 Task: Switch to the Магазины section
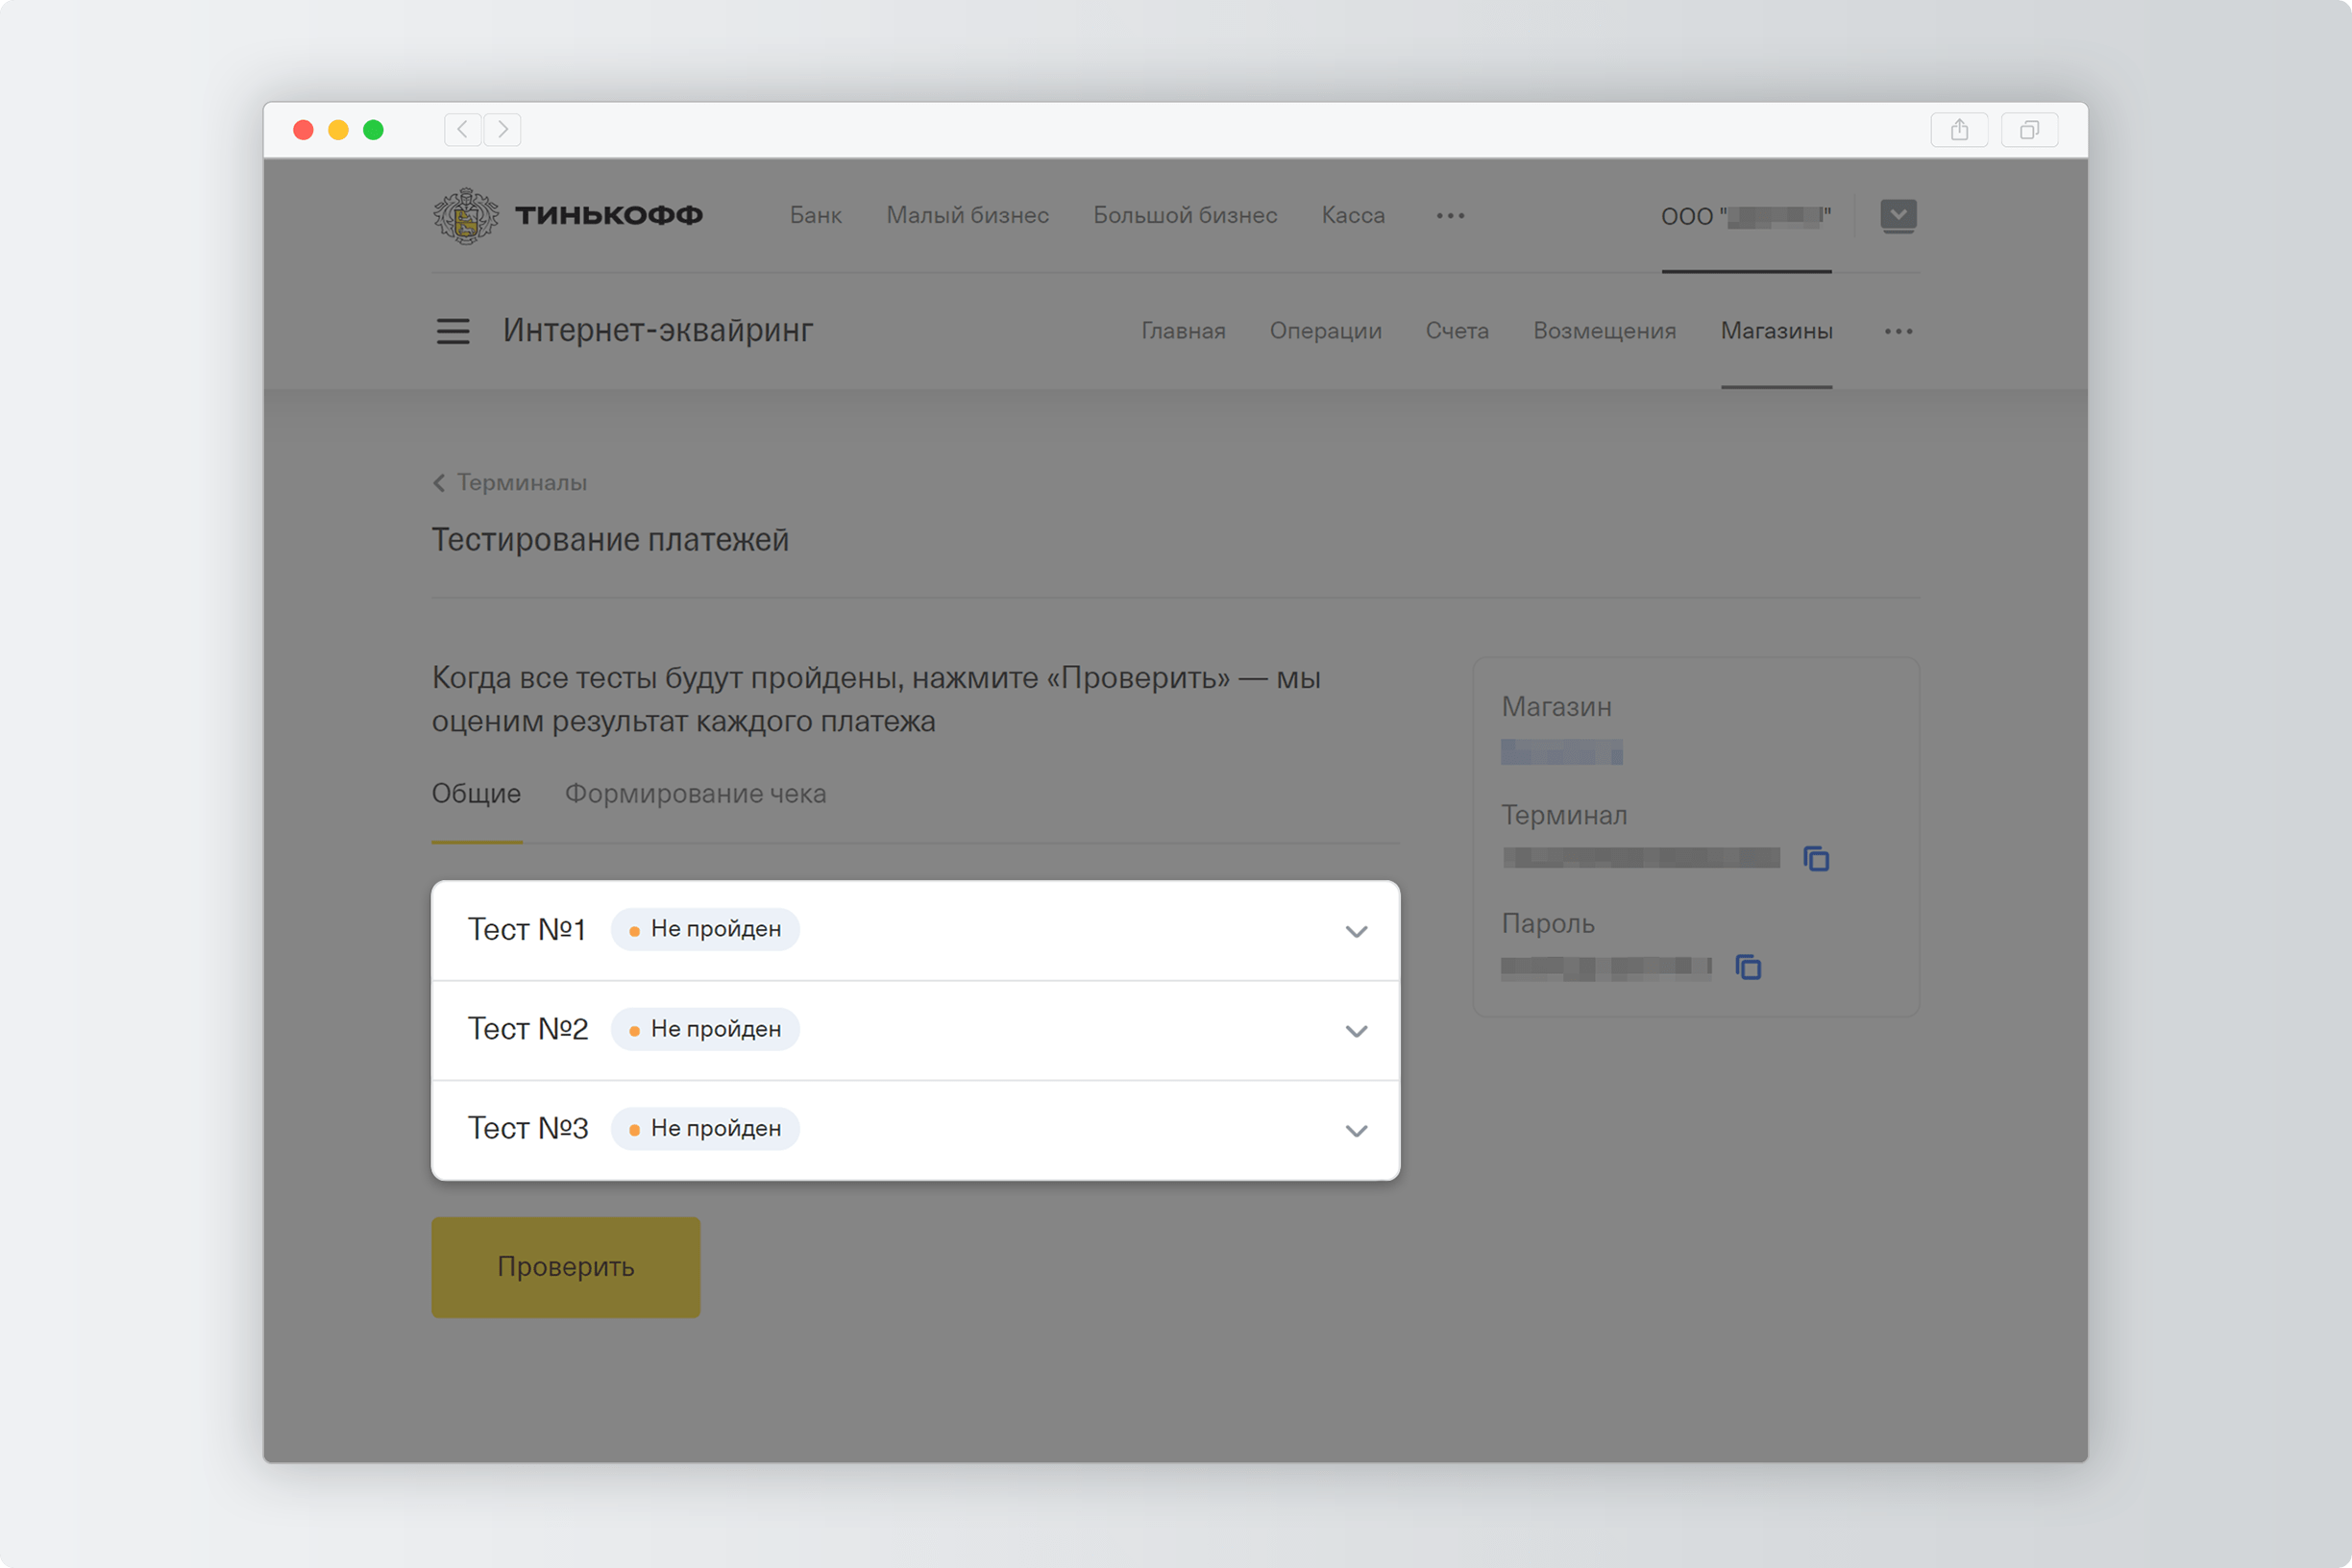(1776, 331)
